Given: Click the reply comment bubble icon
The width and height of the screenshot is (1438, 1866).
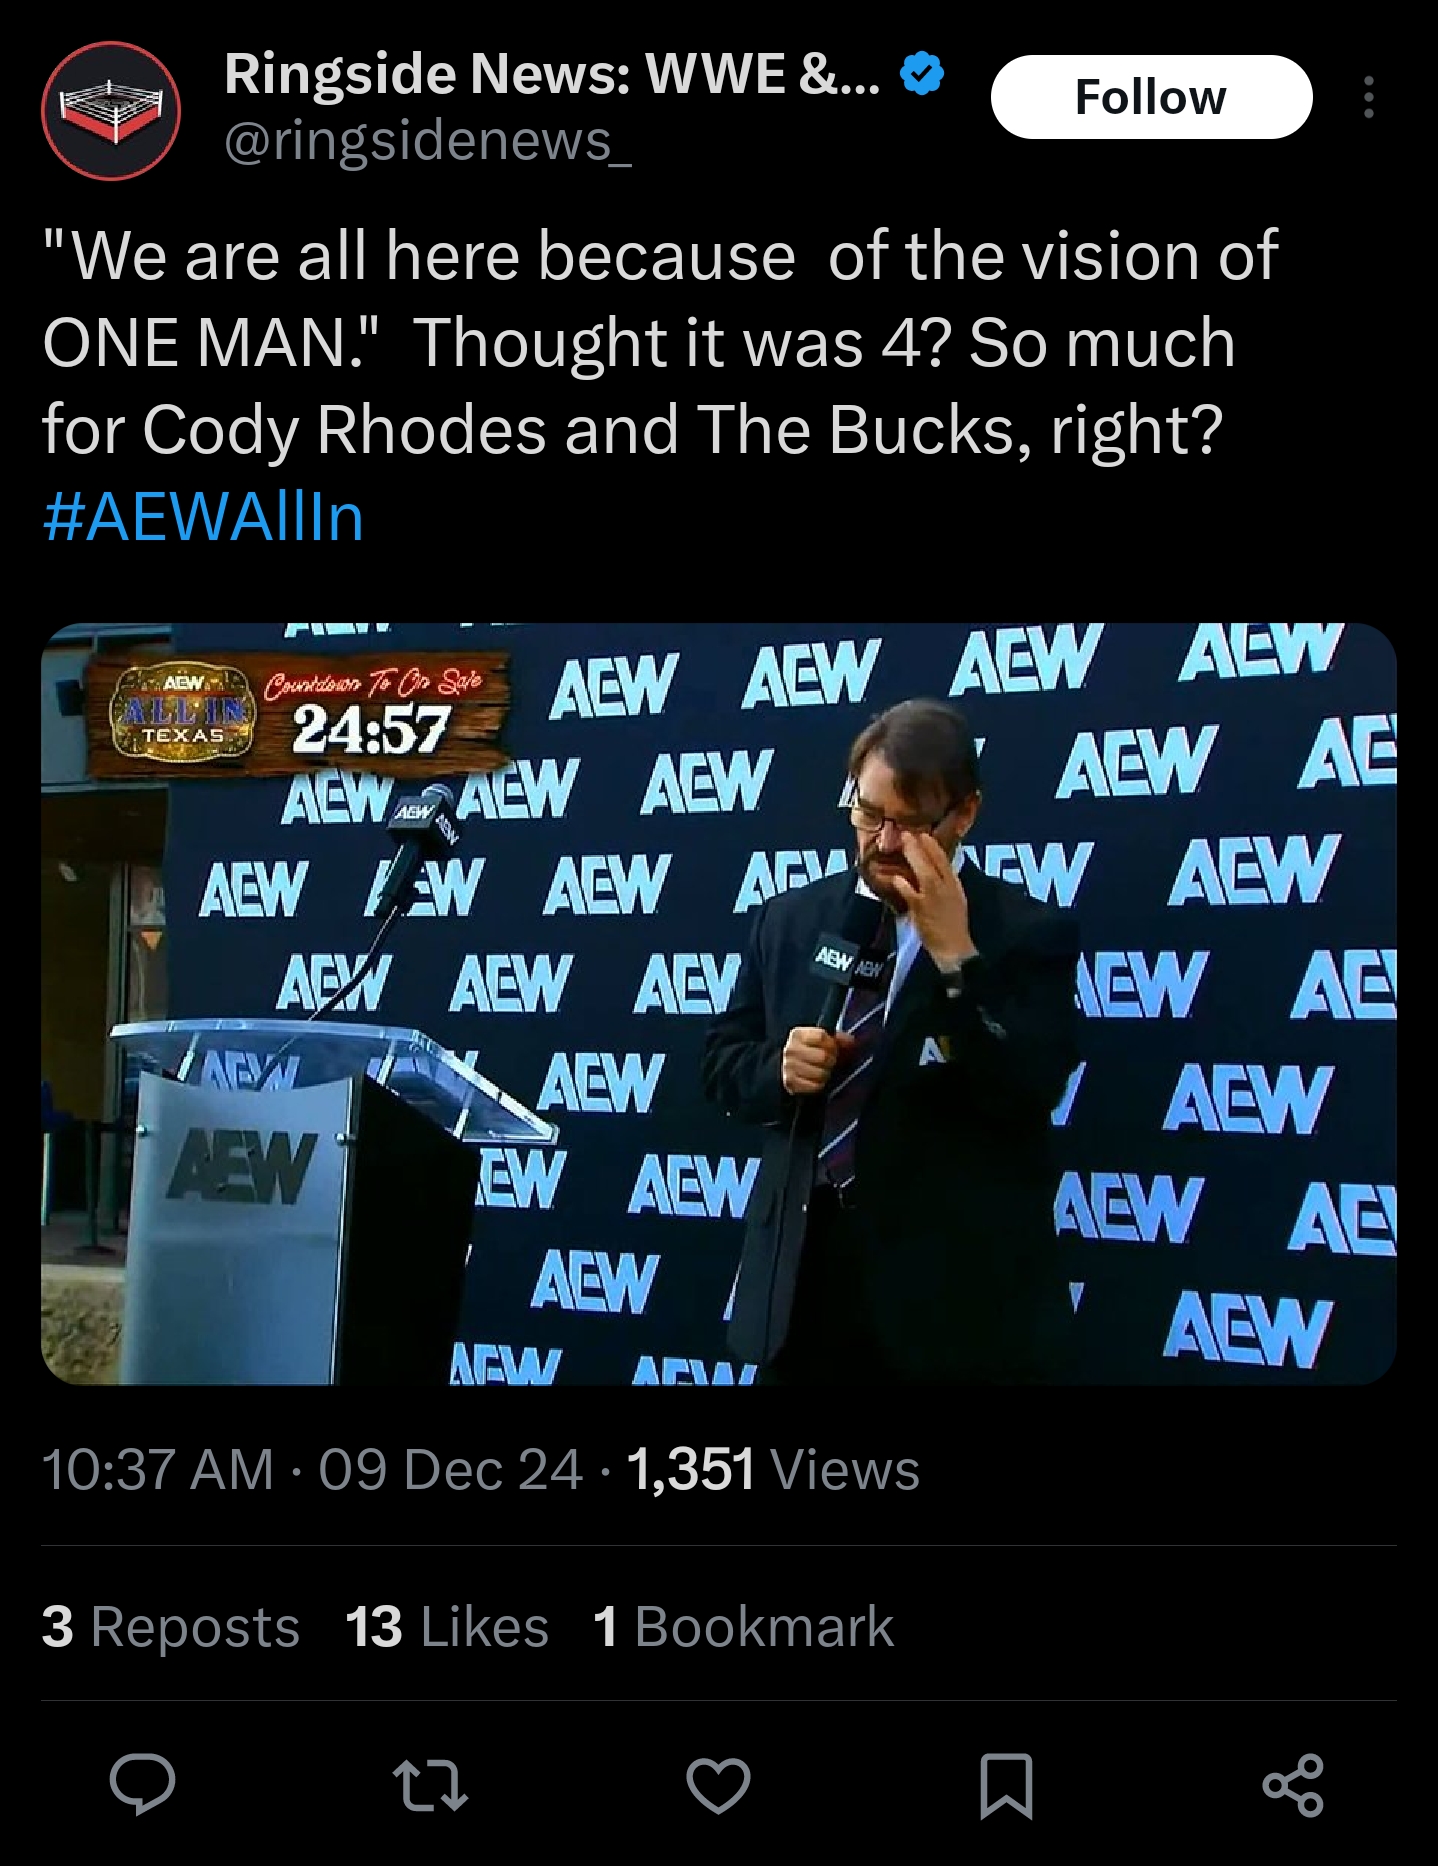Looking at the screenshot, I should [x=143, y=1785].
